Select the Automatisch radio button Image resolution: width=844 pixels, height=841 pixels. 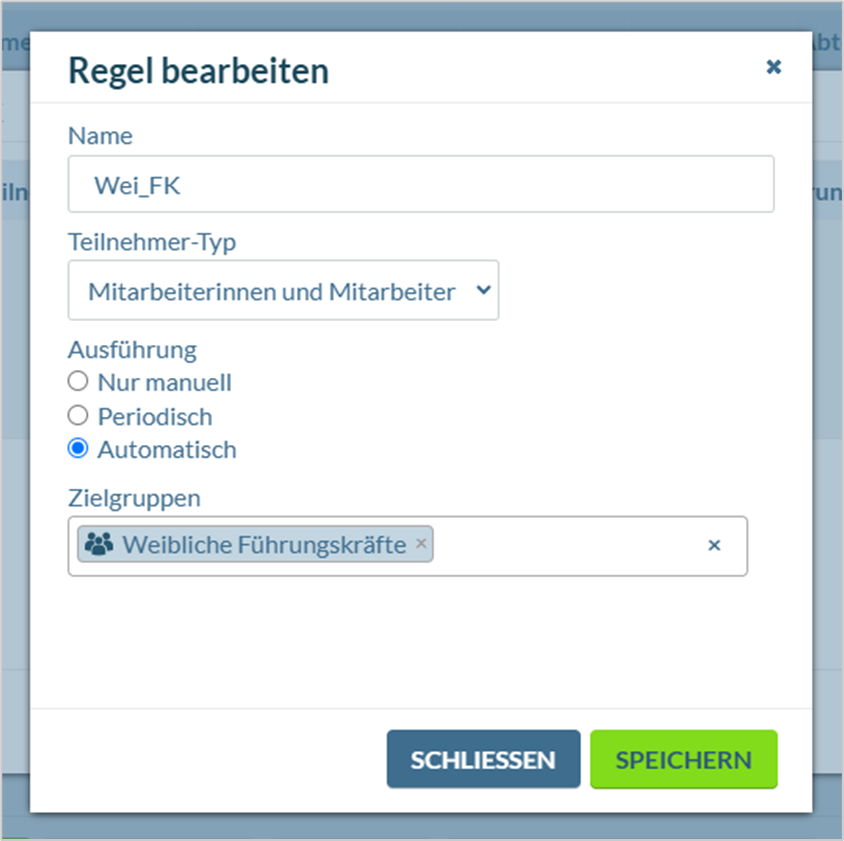pyautogui.click(x=78, y=448)
